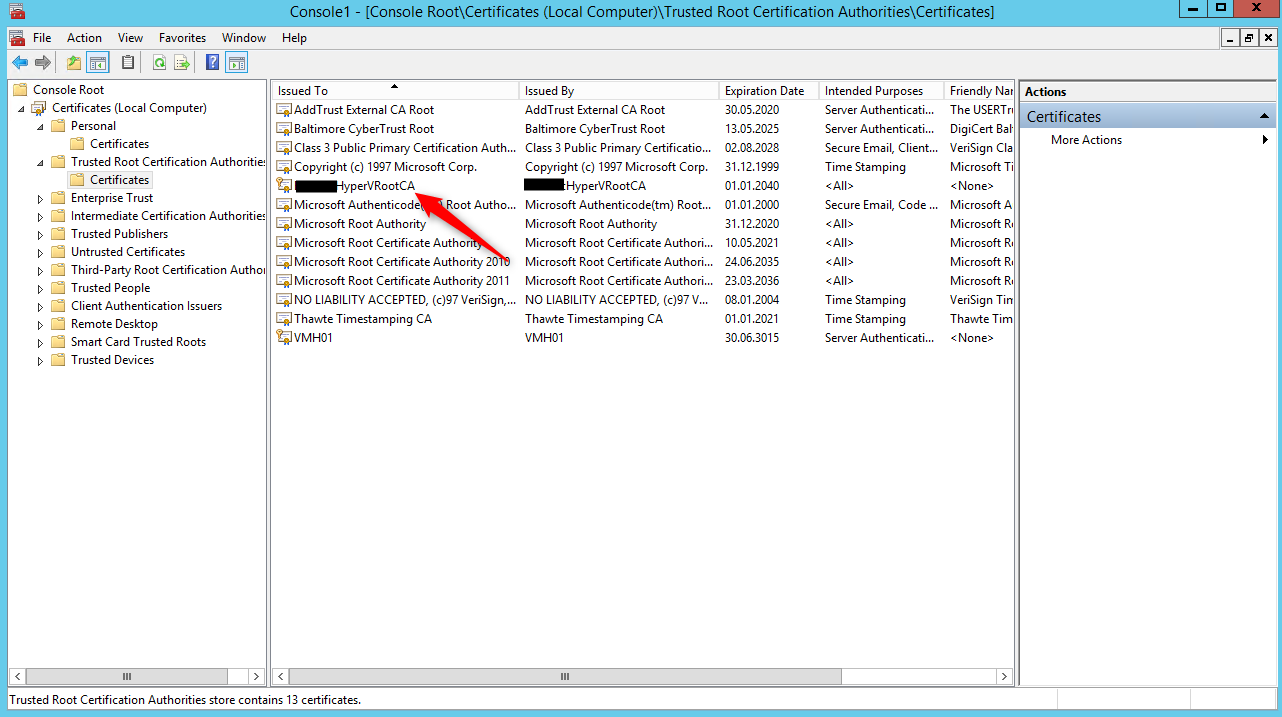Sort the list by the Expiration Date column
Image resolution: width=1282 pixels, height=717 pixels.
(769, 91)
